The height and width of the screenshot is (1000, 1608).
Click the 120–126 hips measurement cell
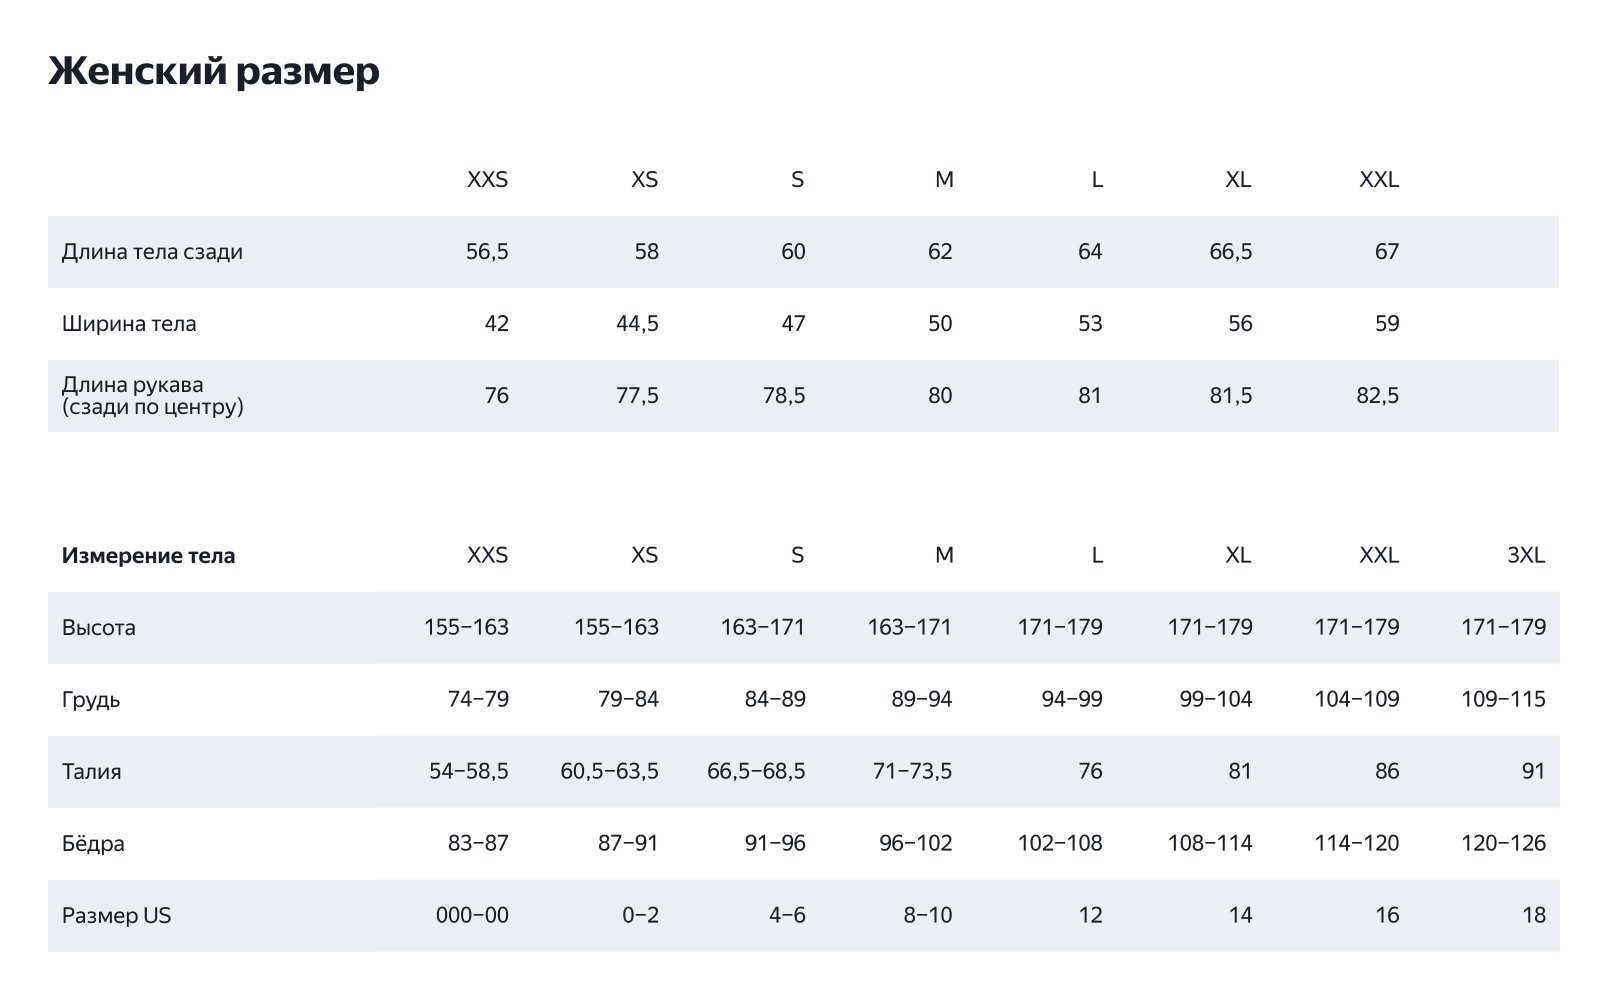1503,844
